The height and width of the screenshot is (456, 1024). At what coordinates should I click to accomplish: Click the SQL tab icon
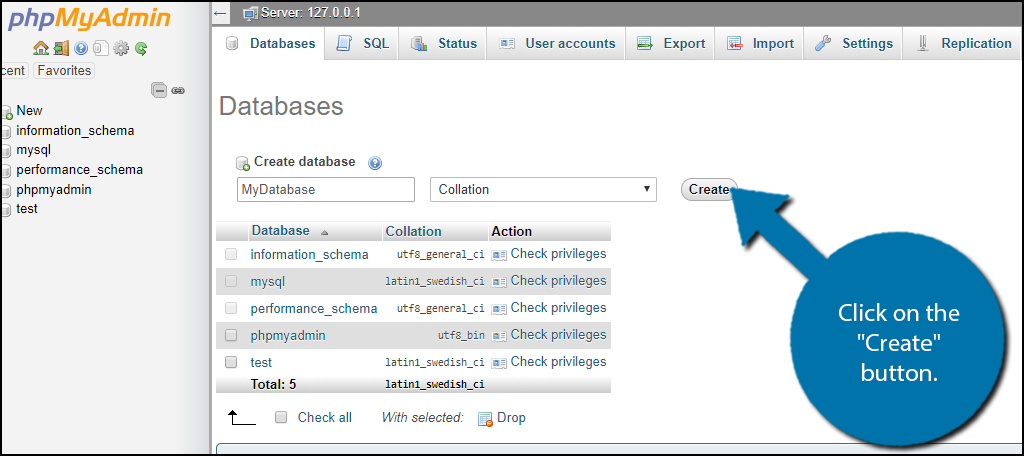pyautogui.click(x=344, y=43)
